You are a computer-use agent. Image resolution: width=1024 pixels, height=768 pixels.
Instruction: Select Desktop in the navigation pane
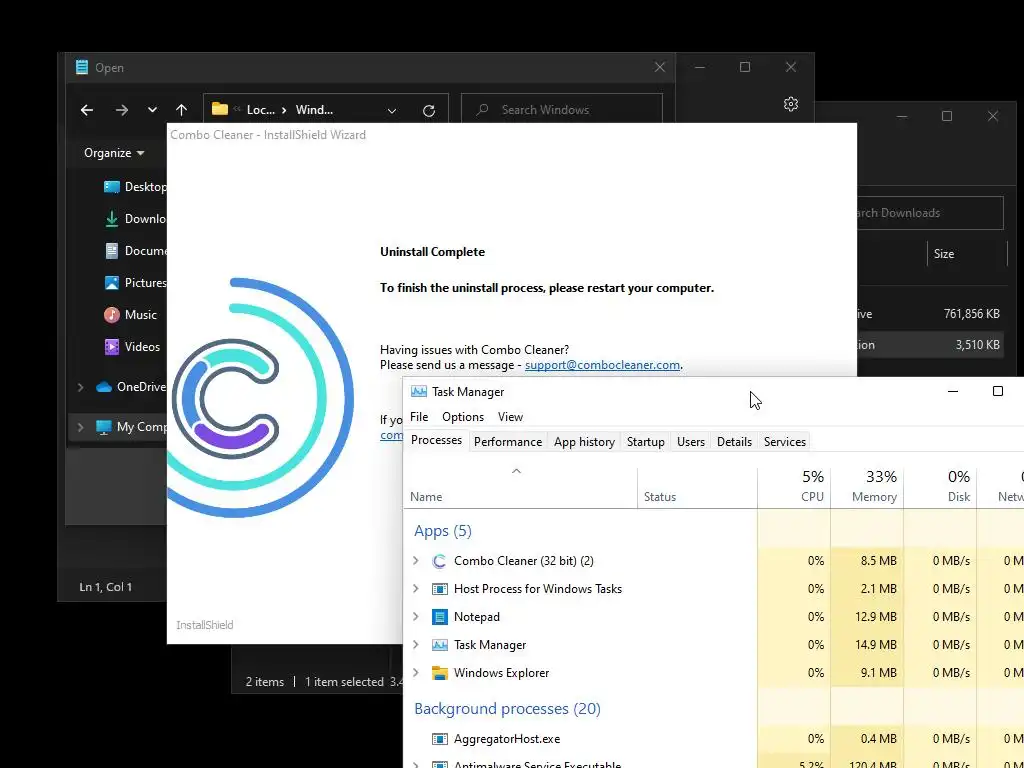135,187
